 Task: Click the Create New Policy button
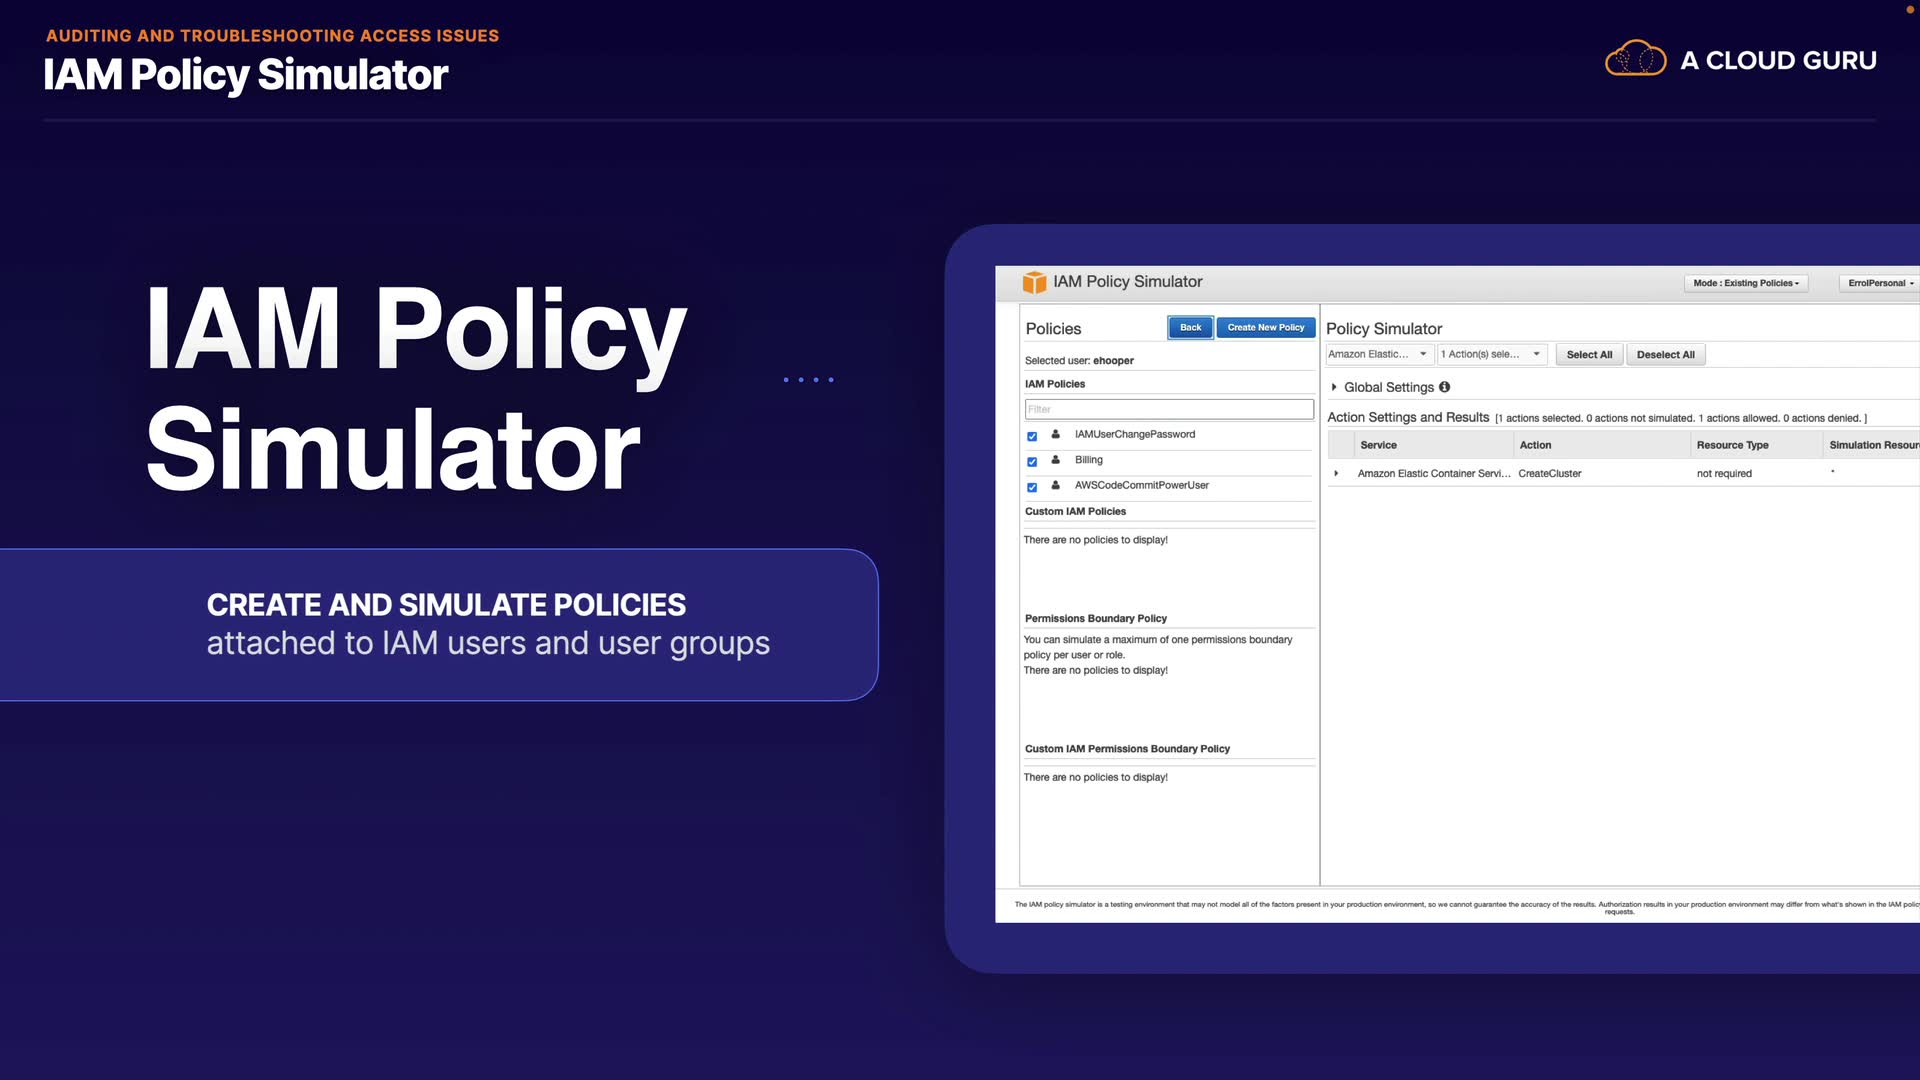pyautogui.click(x=1265, y=327)
